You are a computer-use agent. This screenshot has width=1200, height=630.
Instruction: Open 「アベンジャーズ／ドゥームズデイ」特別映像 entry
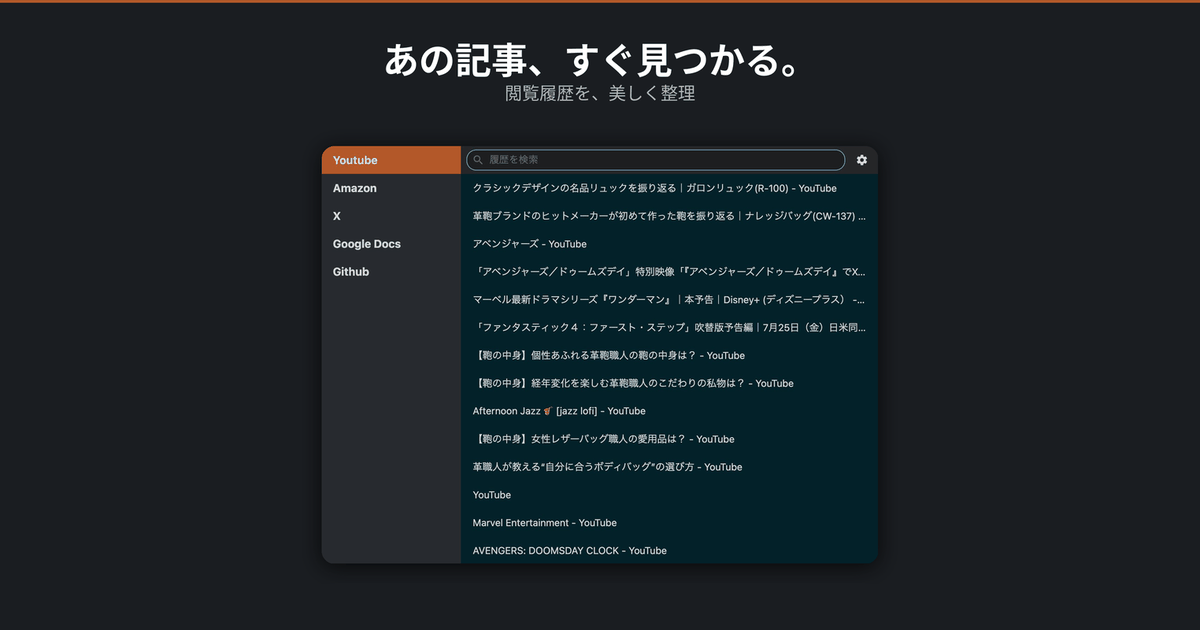[669, 272]
